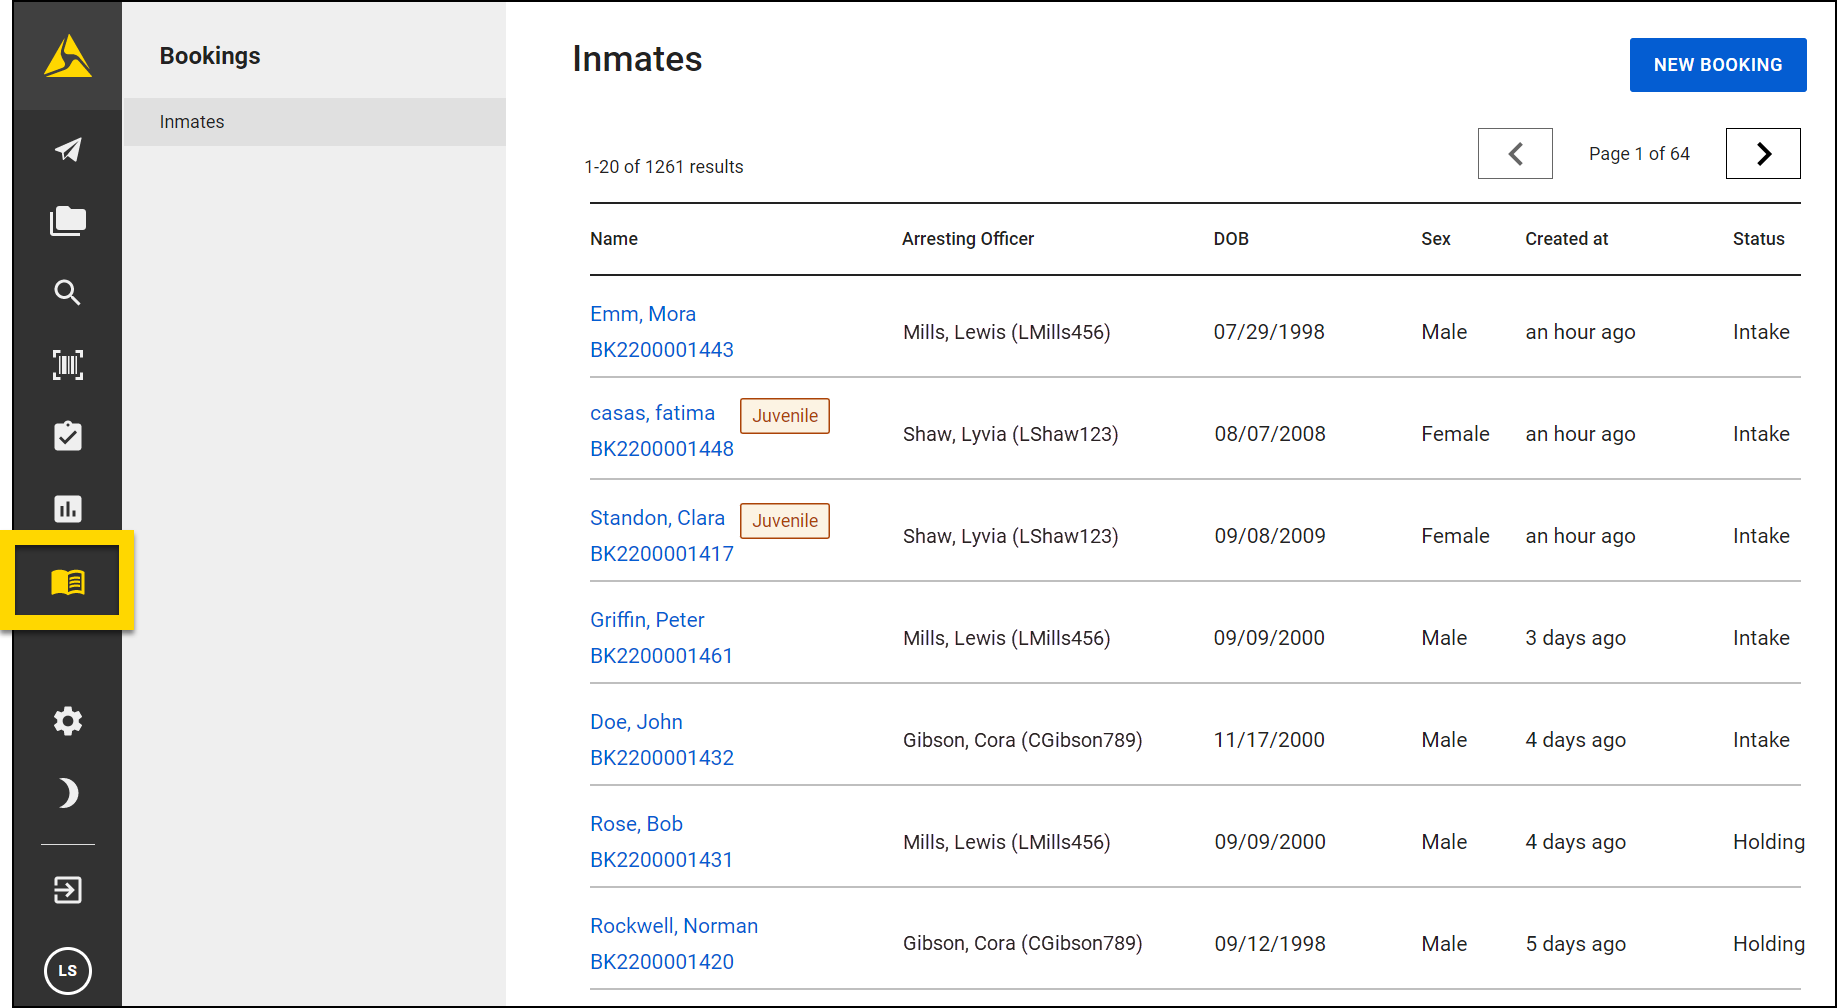Select the clipboard tasks icon

click(x=67, y=437)
